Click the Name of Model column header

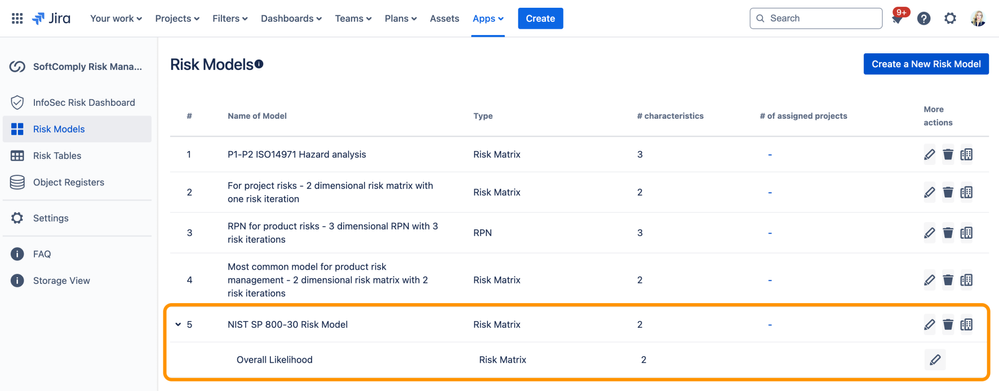[x=257, y=116]
